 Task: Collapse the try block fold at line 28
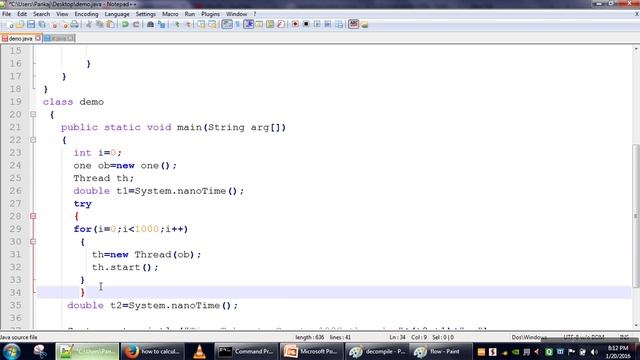pyautogui.click(x=33, y=216)
